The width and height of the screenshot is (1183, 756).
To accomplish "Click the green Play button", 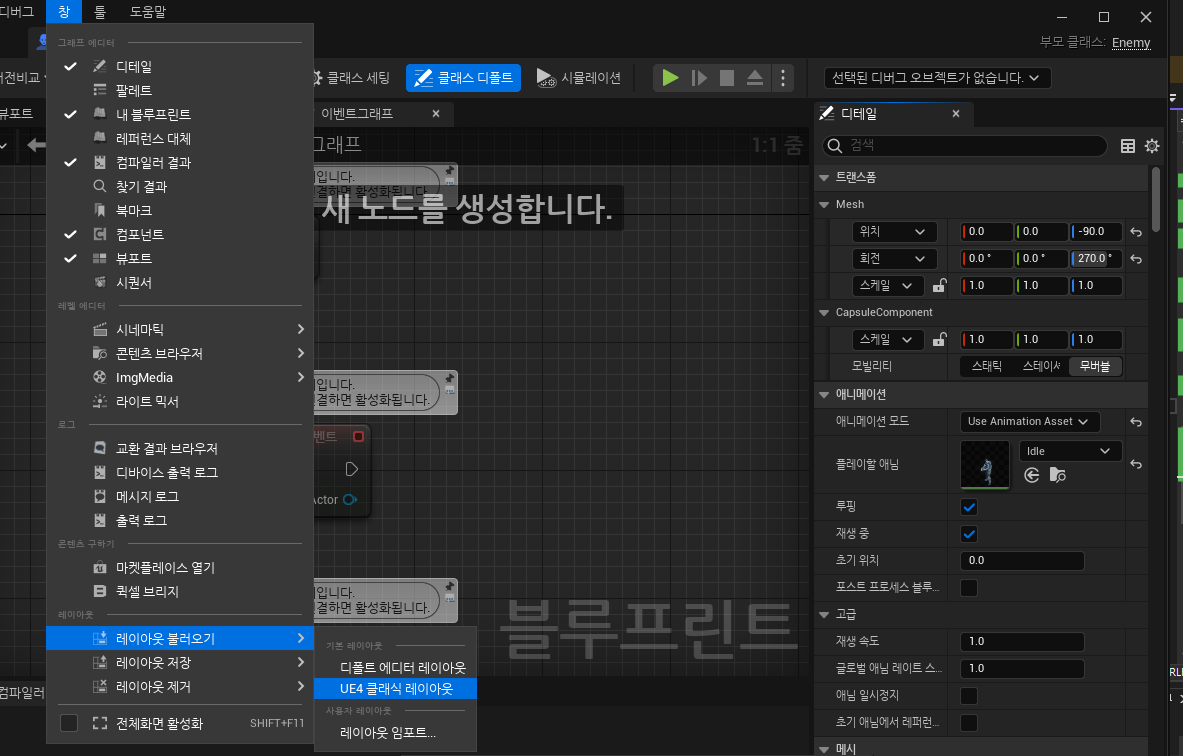I will 670,78.
